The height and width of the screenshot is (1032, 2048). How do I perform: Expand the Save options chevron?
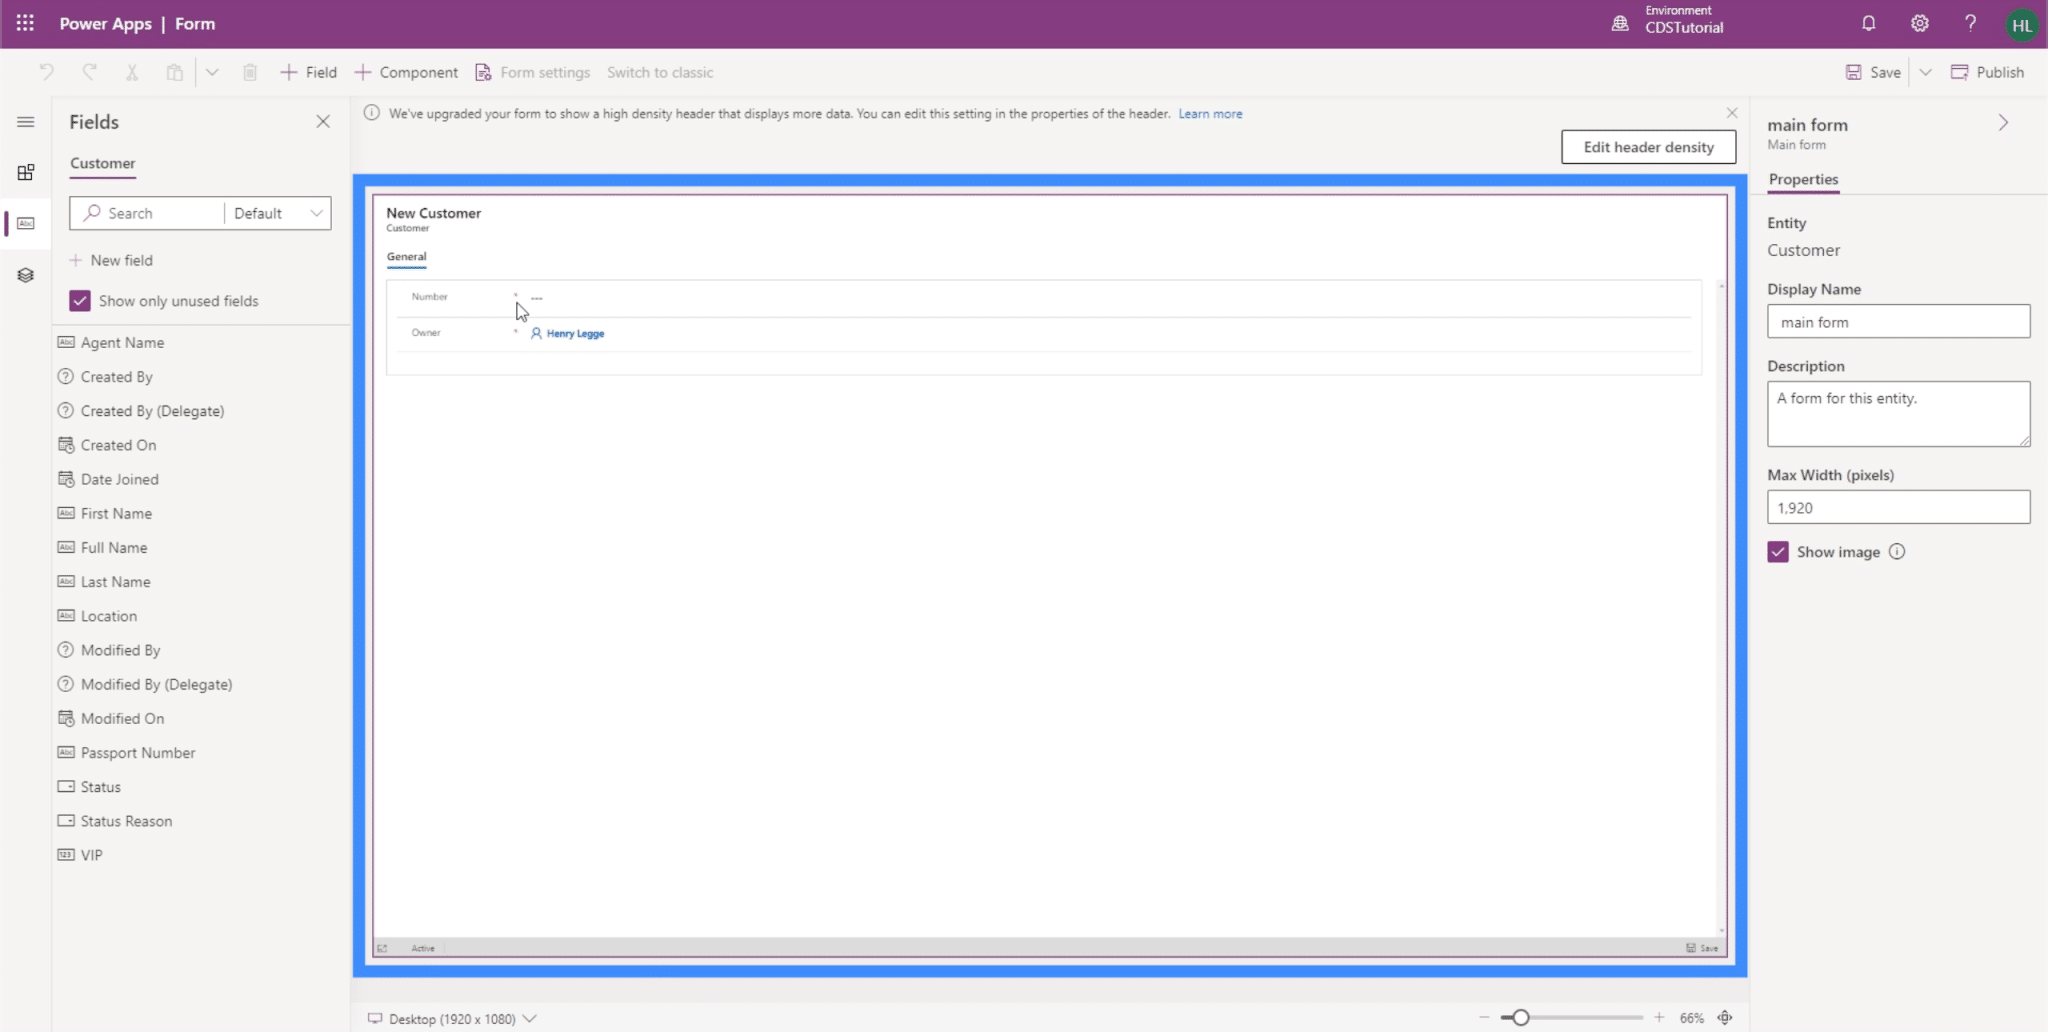[1926, 72]
